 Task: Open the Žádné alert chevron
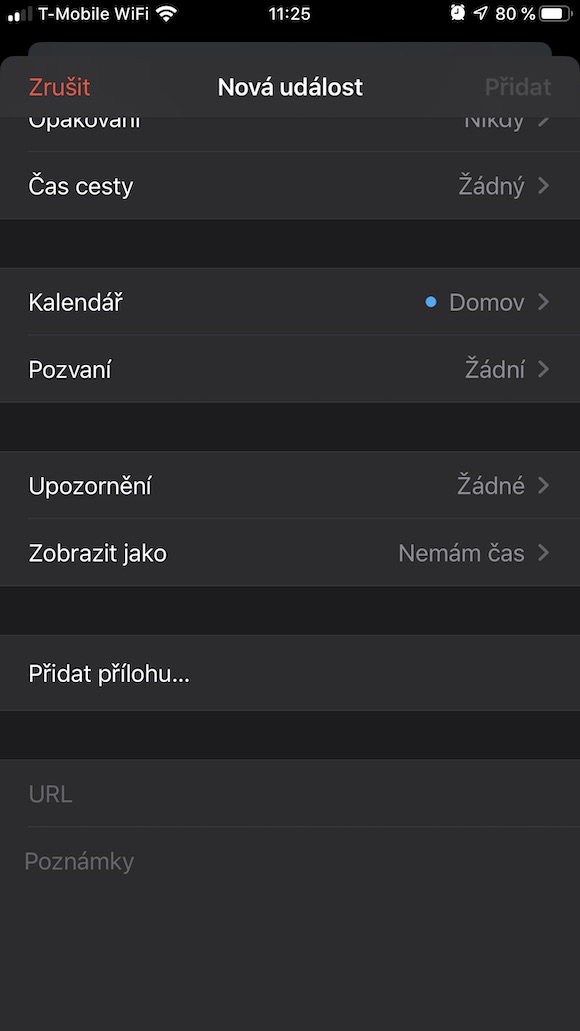pyautogui.click(x=543, y=486)
